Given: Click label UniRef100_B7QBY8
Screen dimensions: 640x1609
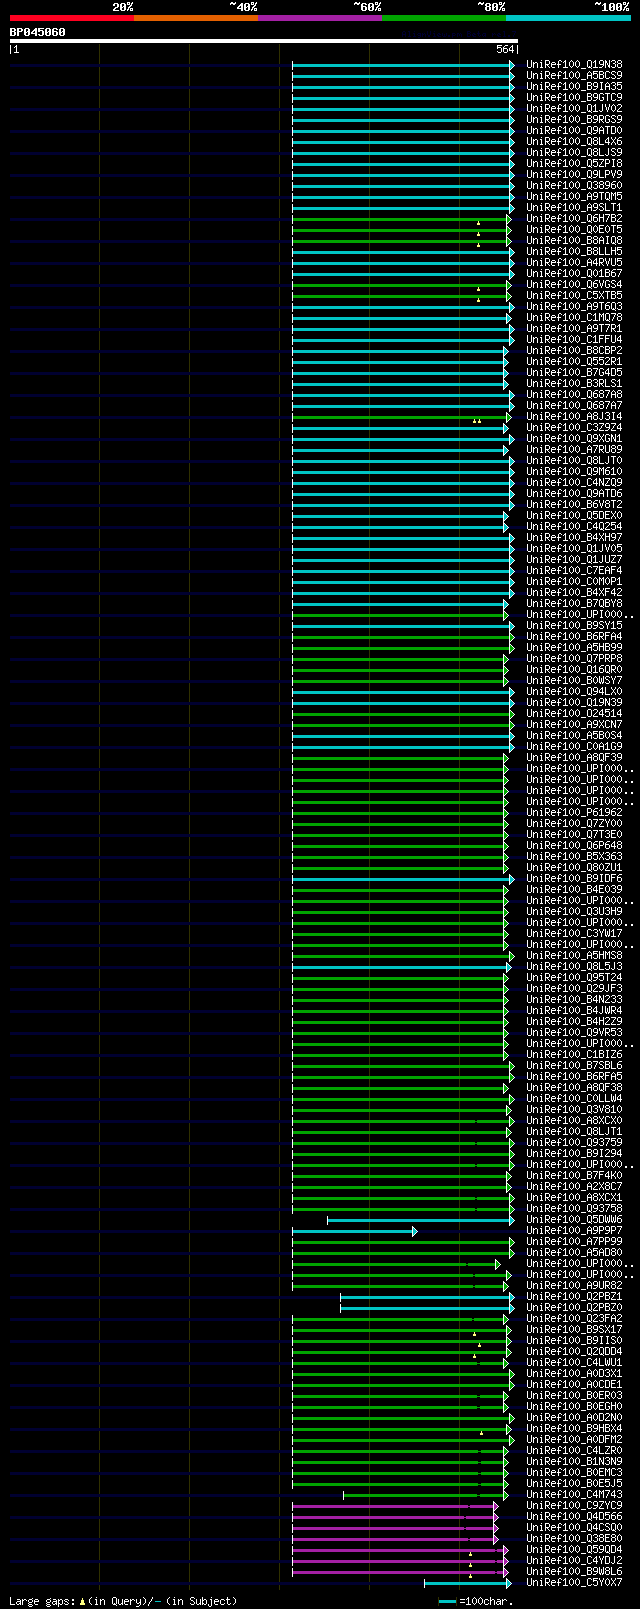Looking at the screenshot, I should [574, 604].
